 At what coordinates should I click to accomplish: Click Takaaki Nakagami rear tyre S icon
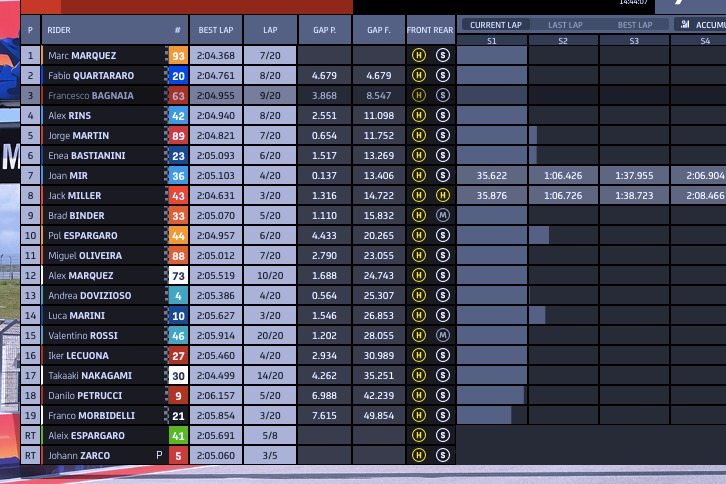coord(443,375)
